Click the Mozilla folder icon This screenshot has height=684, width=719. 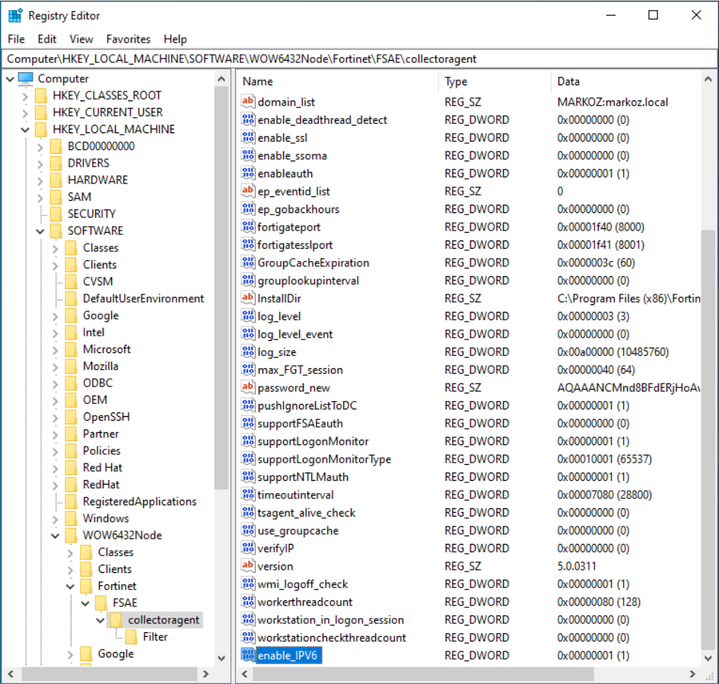pyautogui.click(x=71, y=366)
